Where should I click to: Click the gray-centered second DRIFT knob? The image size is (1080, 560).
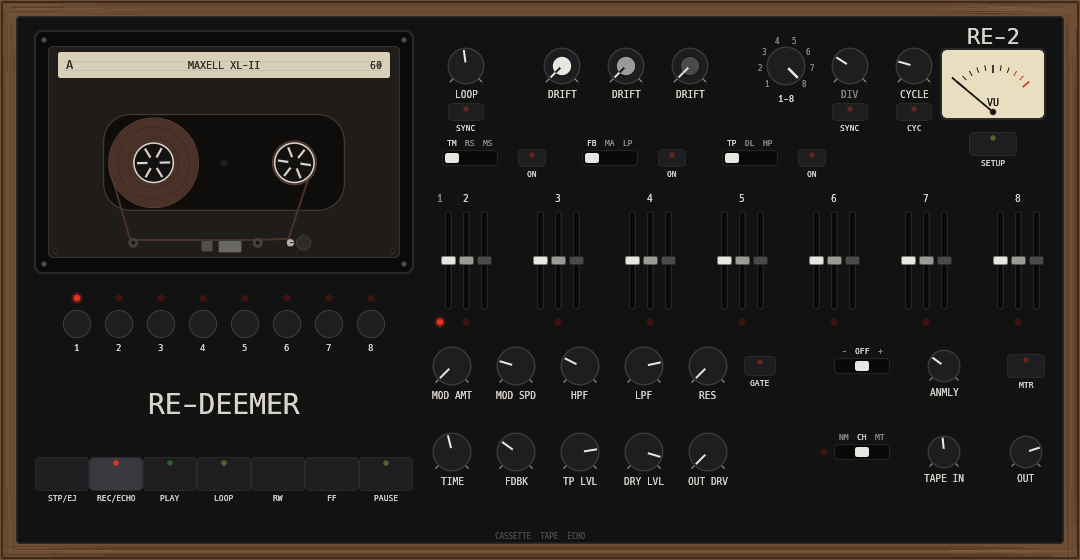pyautogui.click(x=626, y=66)
